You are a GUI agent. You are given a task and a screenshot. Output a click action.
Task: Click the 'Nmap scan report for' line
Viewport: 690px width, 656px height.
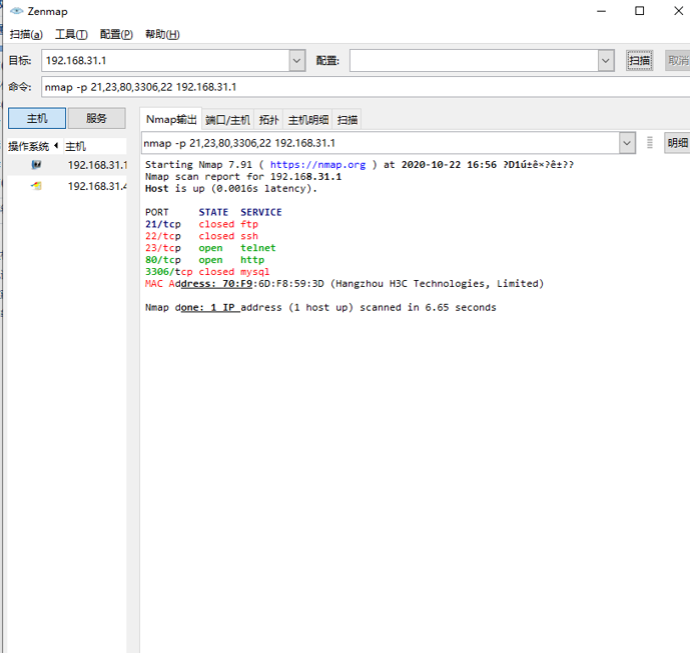243,176
